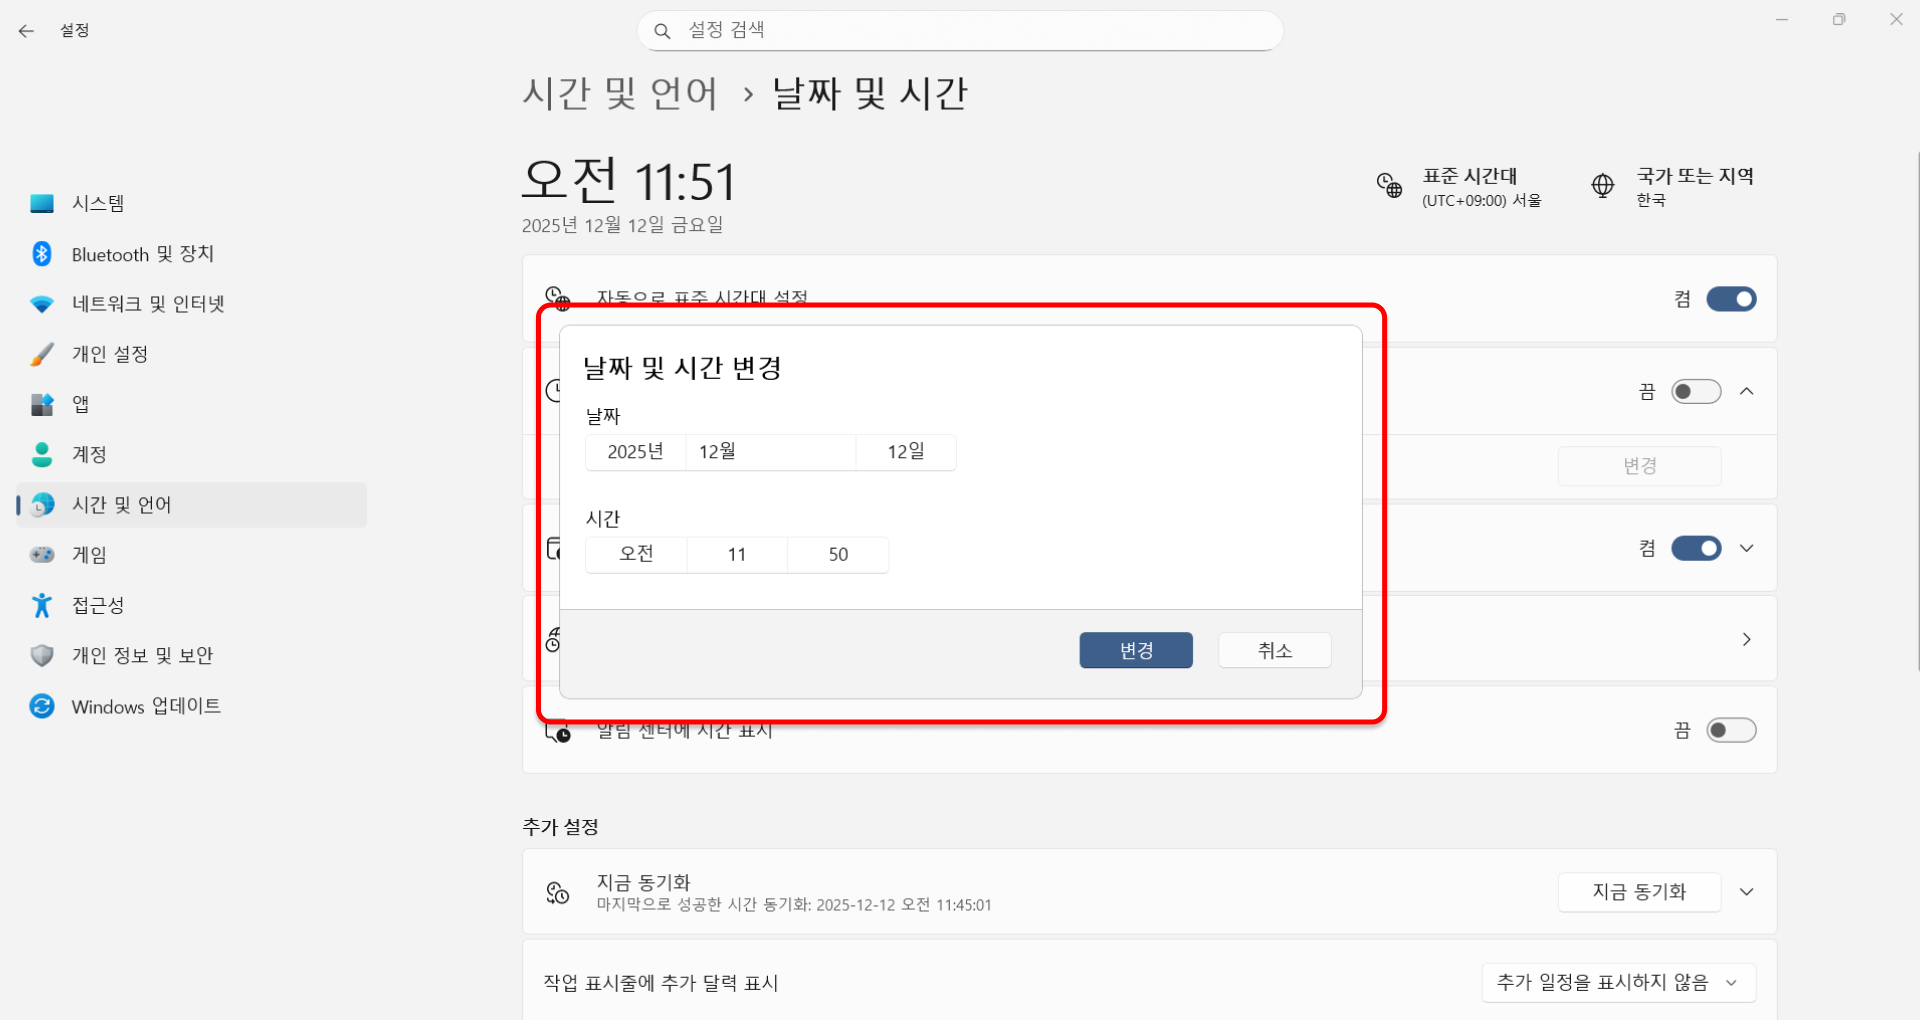Click the network Wi-Fi icon
1920x1020 pixels.
coord(42,304)
